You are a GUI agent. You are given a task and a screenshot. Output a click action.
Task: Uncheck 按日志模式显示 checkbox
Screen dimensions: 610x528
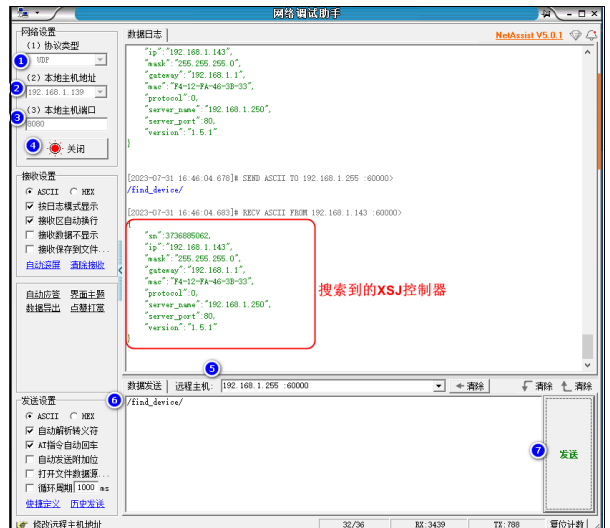tap(30, 206)
